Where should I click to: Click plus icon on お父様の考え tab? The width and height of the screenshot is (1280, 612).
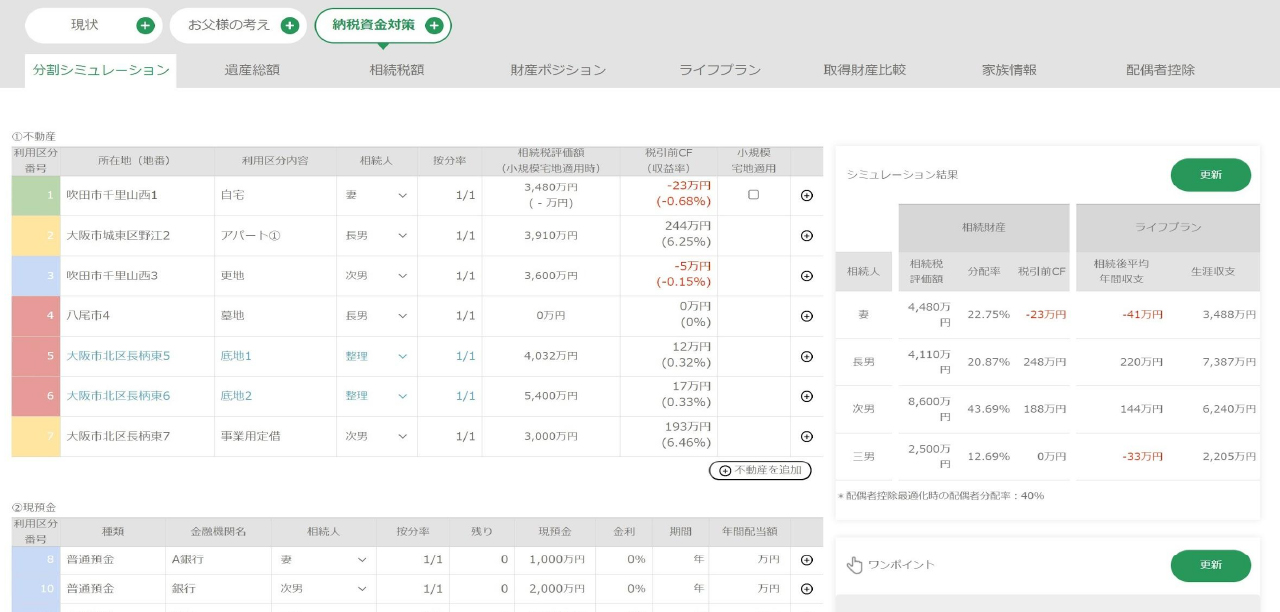[x=290, y=26]
